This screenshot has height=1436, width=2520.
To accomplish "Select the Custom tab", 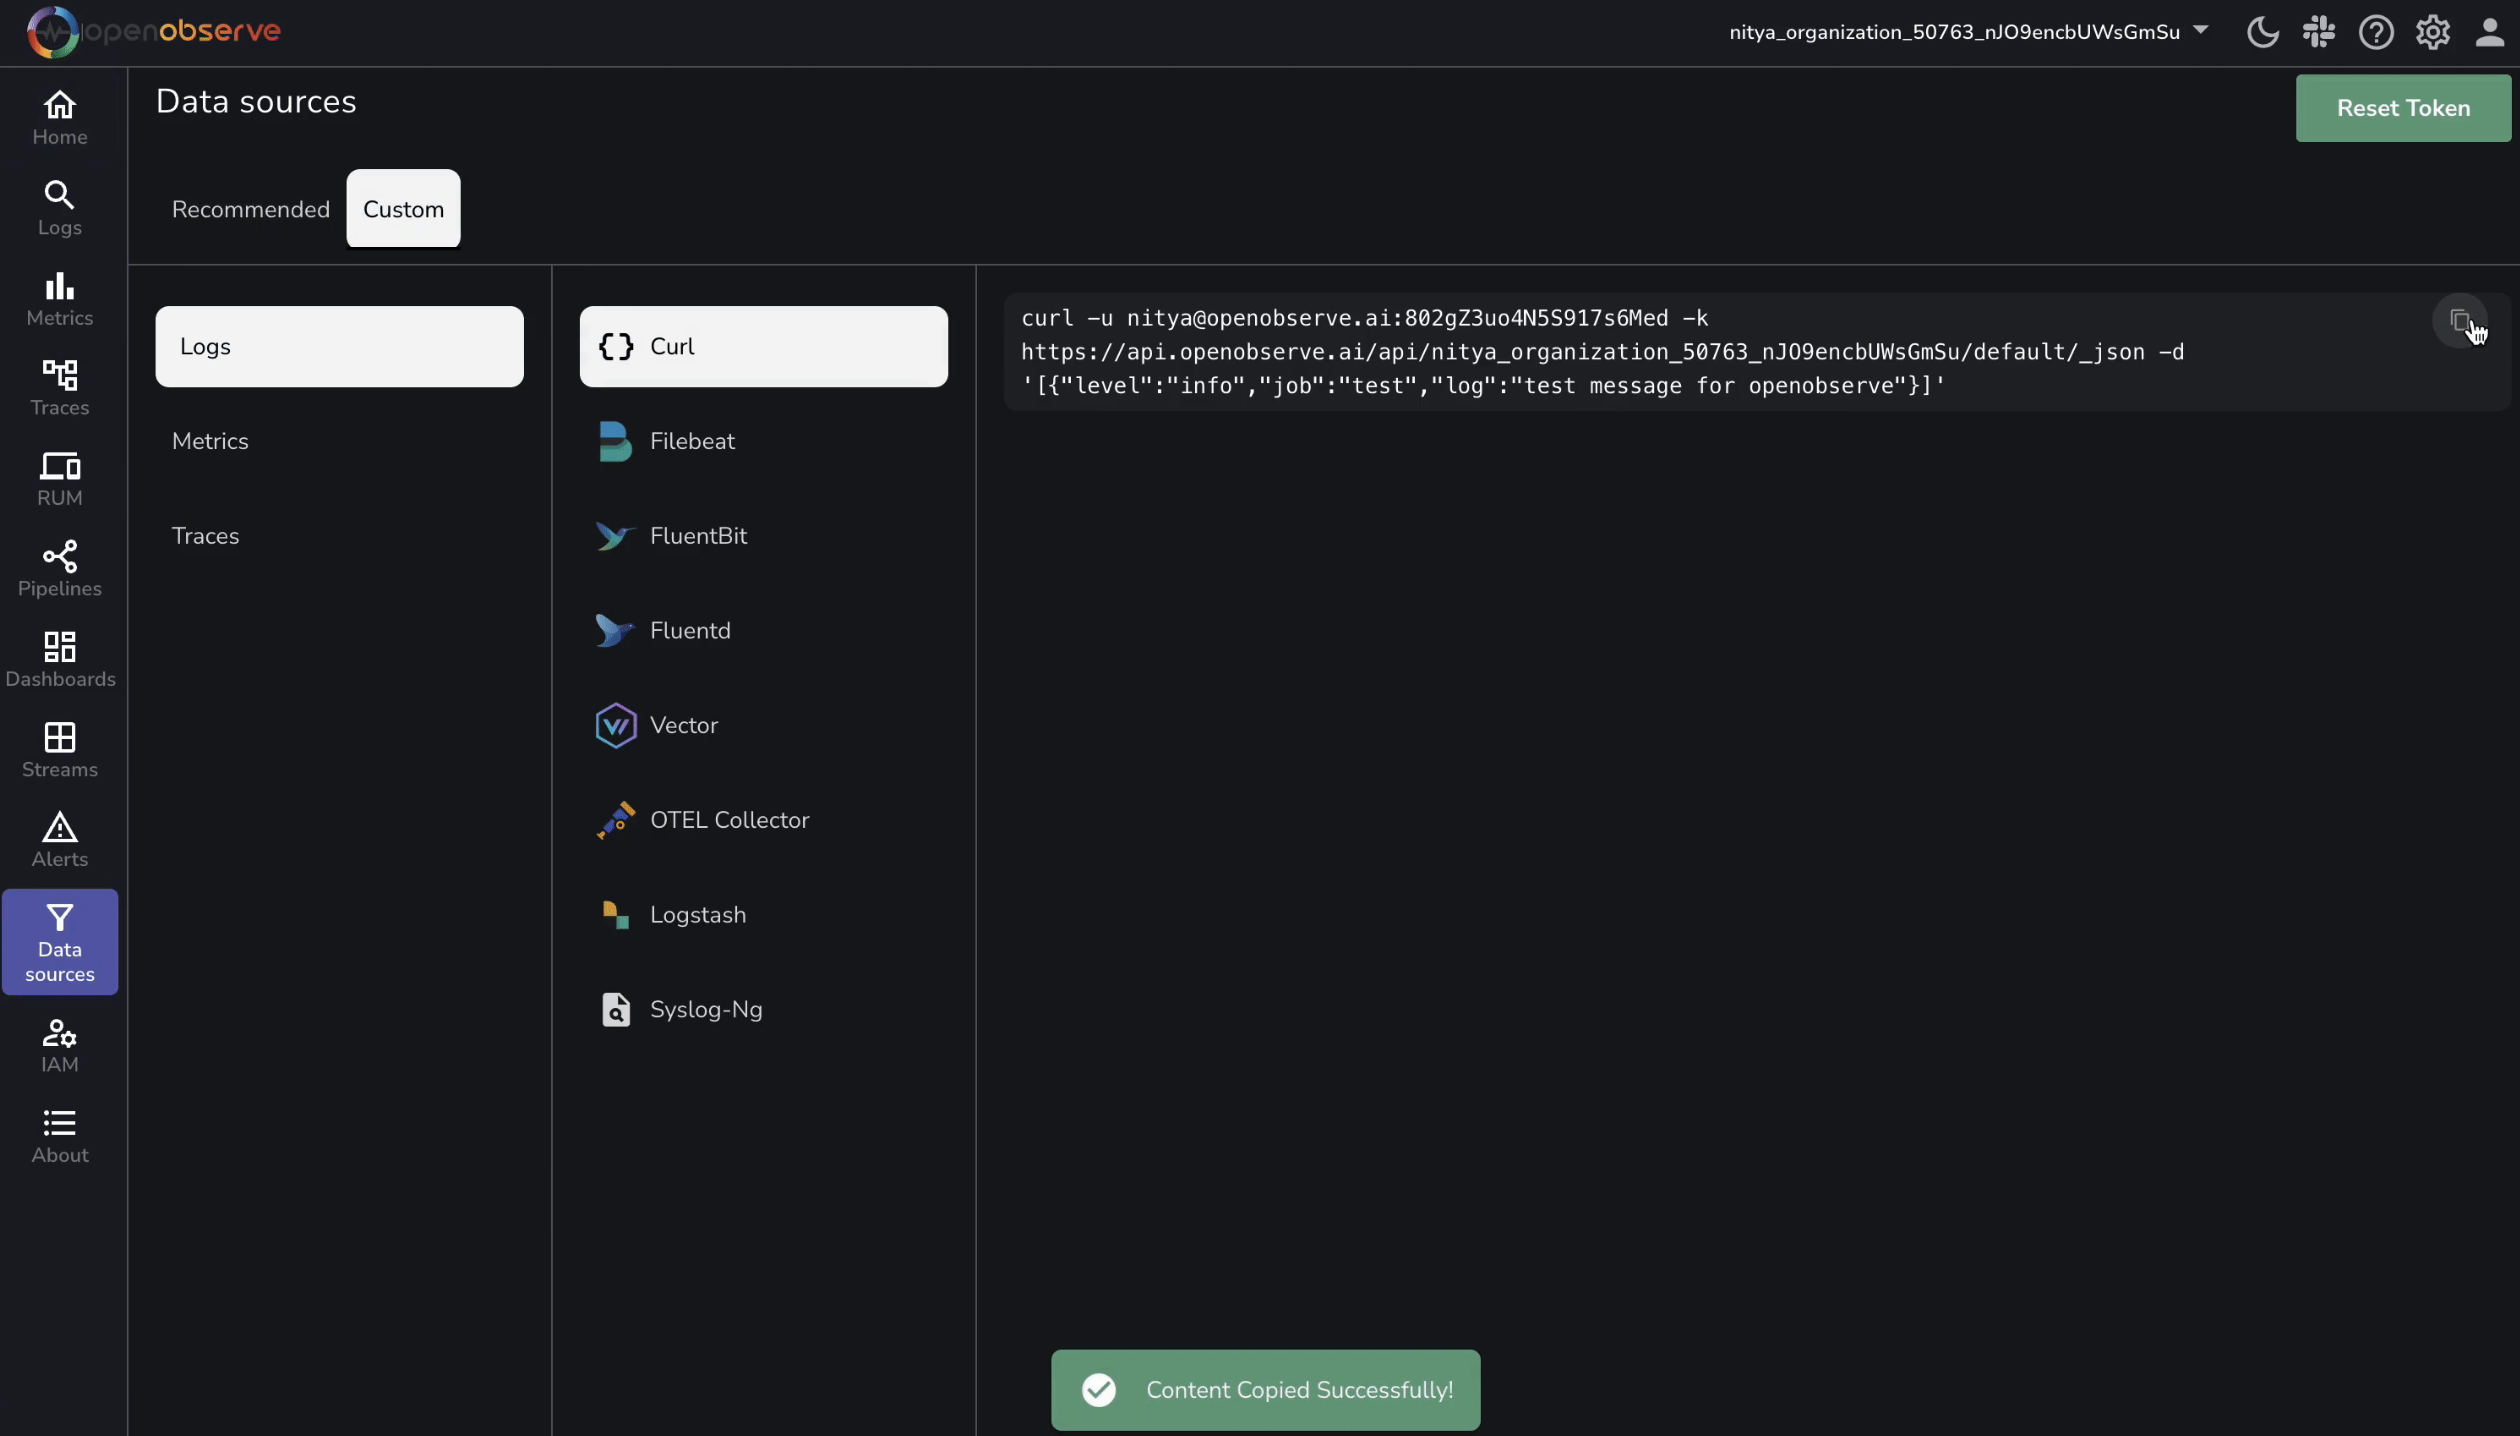I will coord(403,209).
